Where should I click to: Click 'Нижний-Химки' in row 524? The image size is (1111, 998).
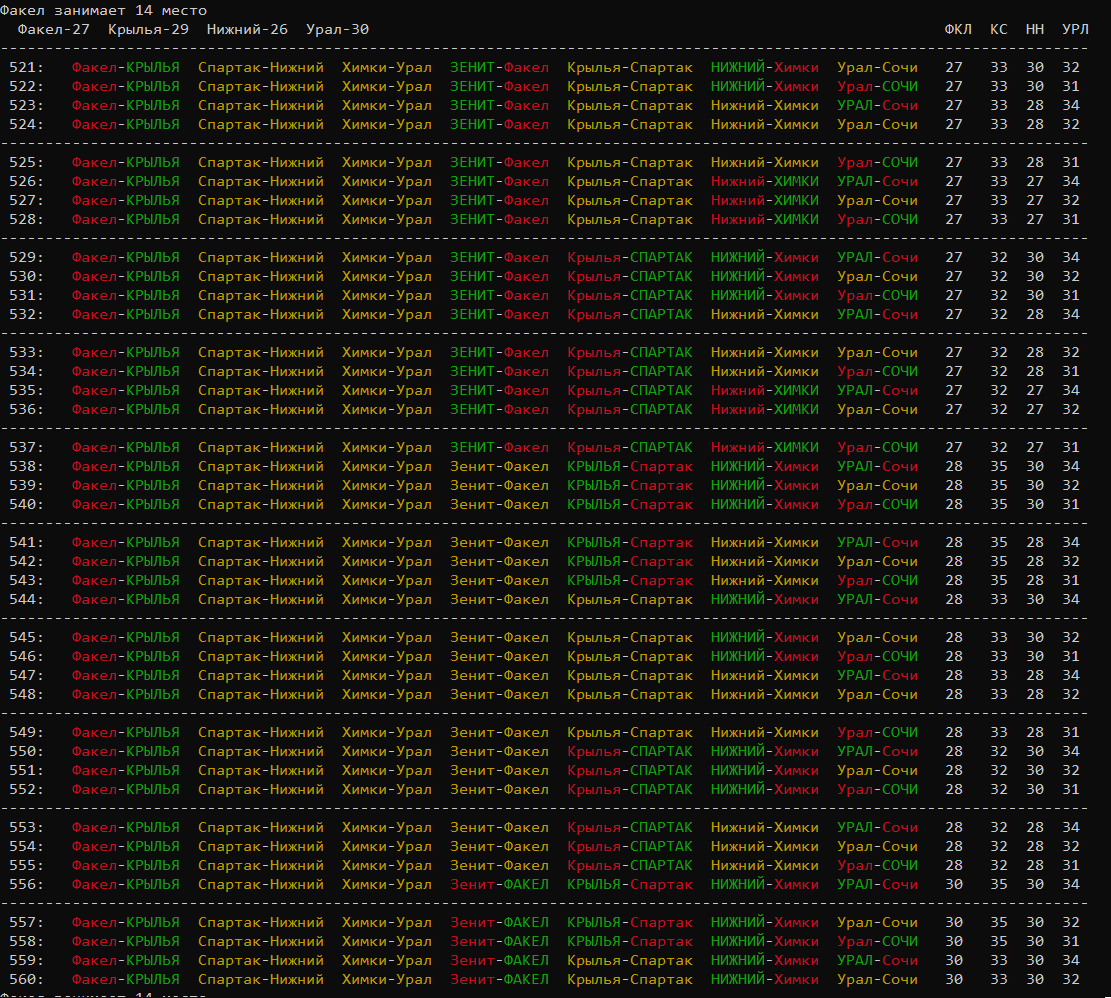pyautogui.click(x=765, y=125)
